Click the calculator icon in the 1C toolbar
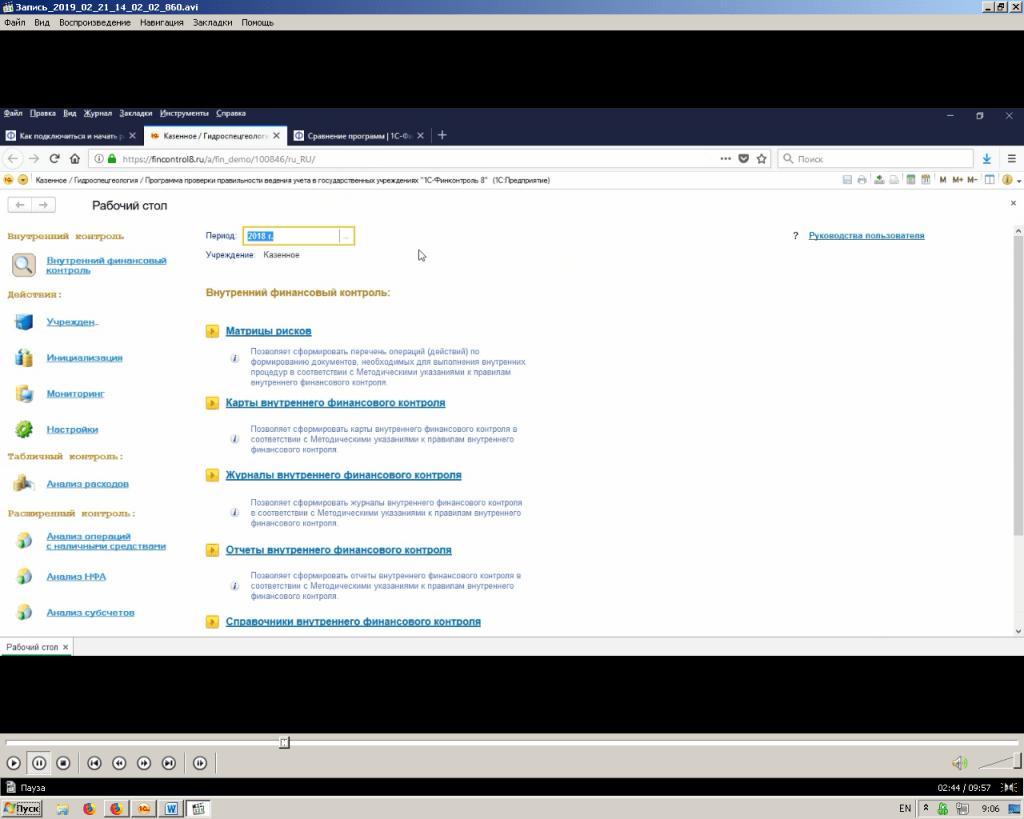 [910, 180]
